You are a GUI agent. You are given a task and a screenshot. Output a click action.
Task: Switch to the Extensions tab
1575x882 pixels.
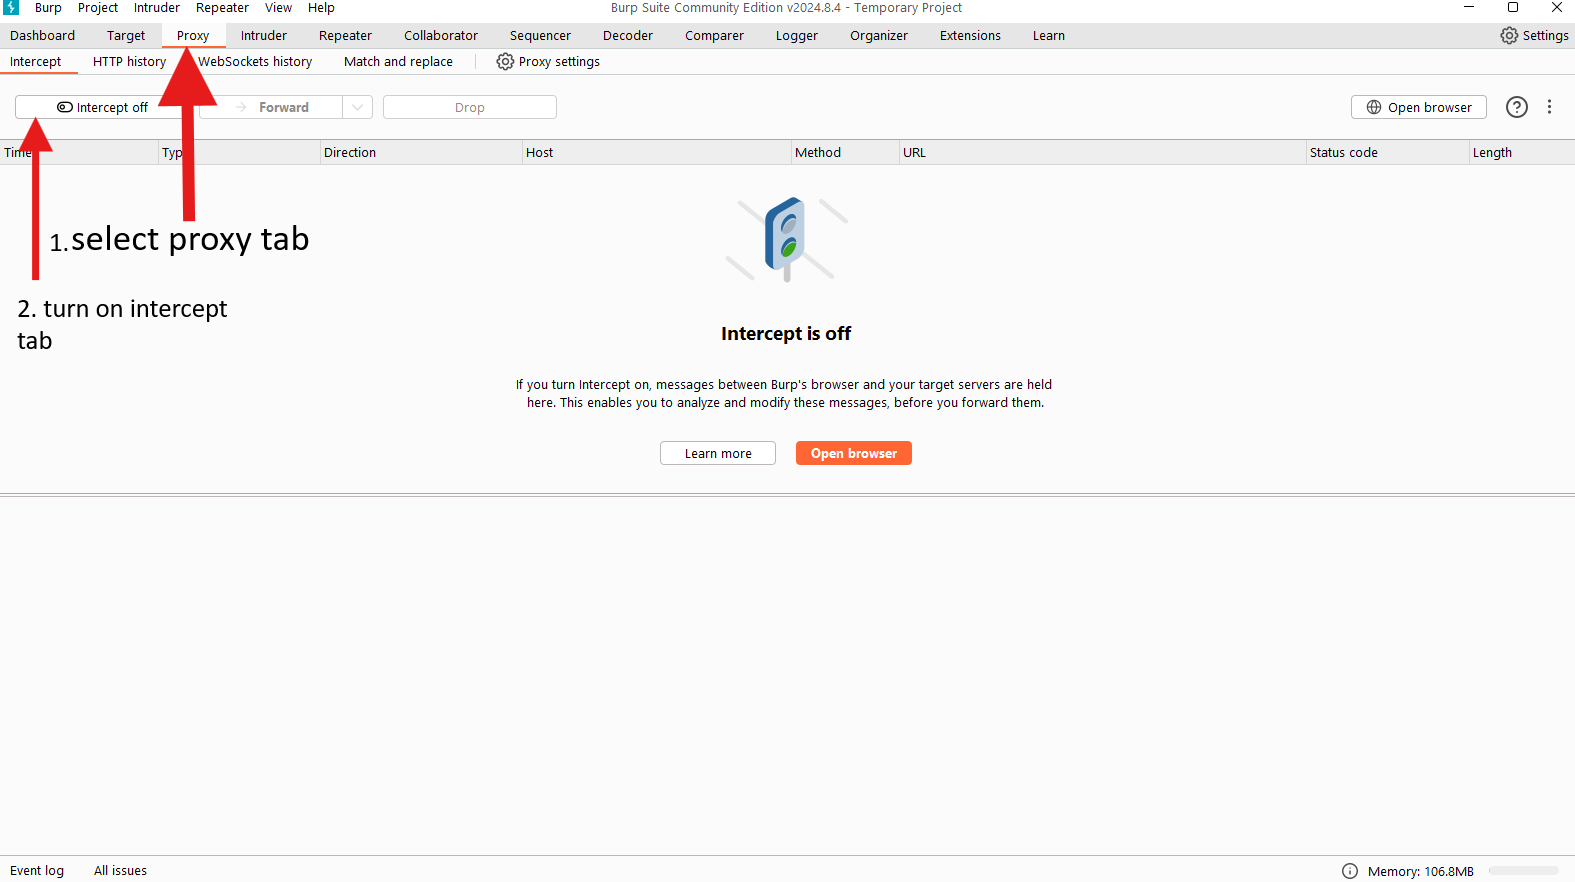970,35
